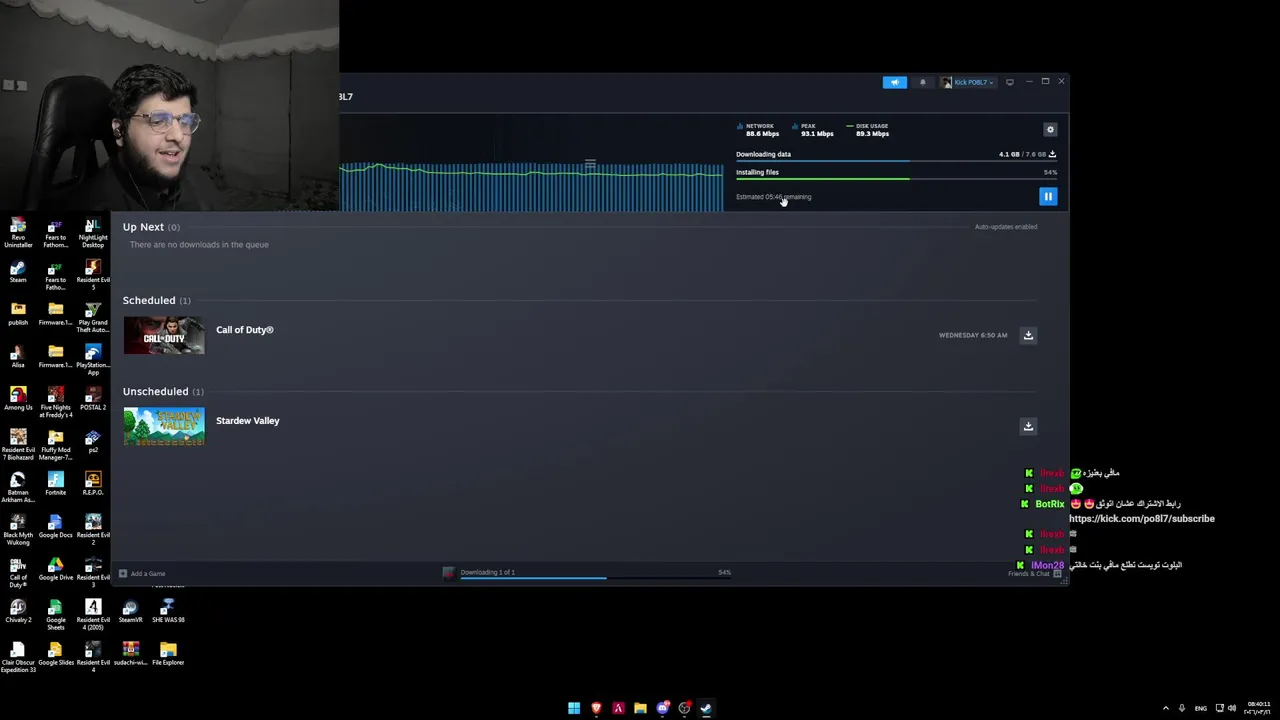The image size is (1280, 720).
Task: Click the Stardew Valley title text
Action: pyautogui.click(x=247, y=421)
